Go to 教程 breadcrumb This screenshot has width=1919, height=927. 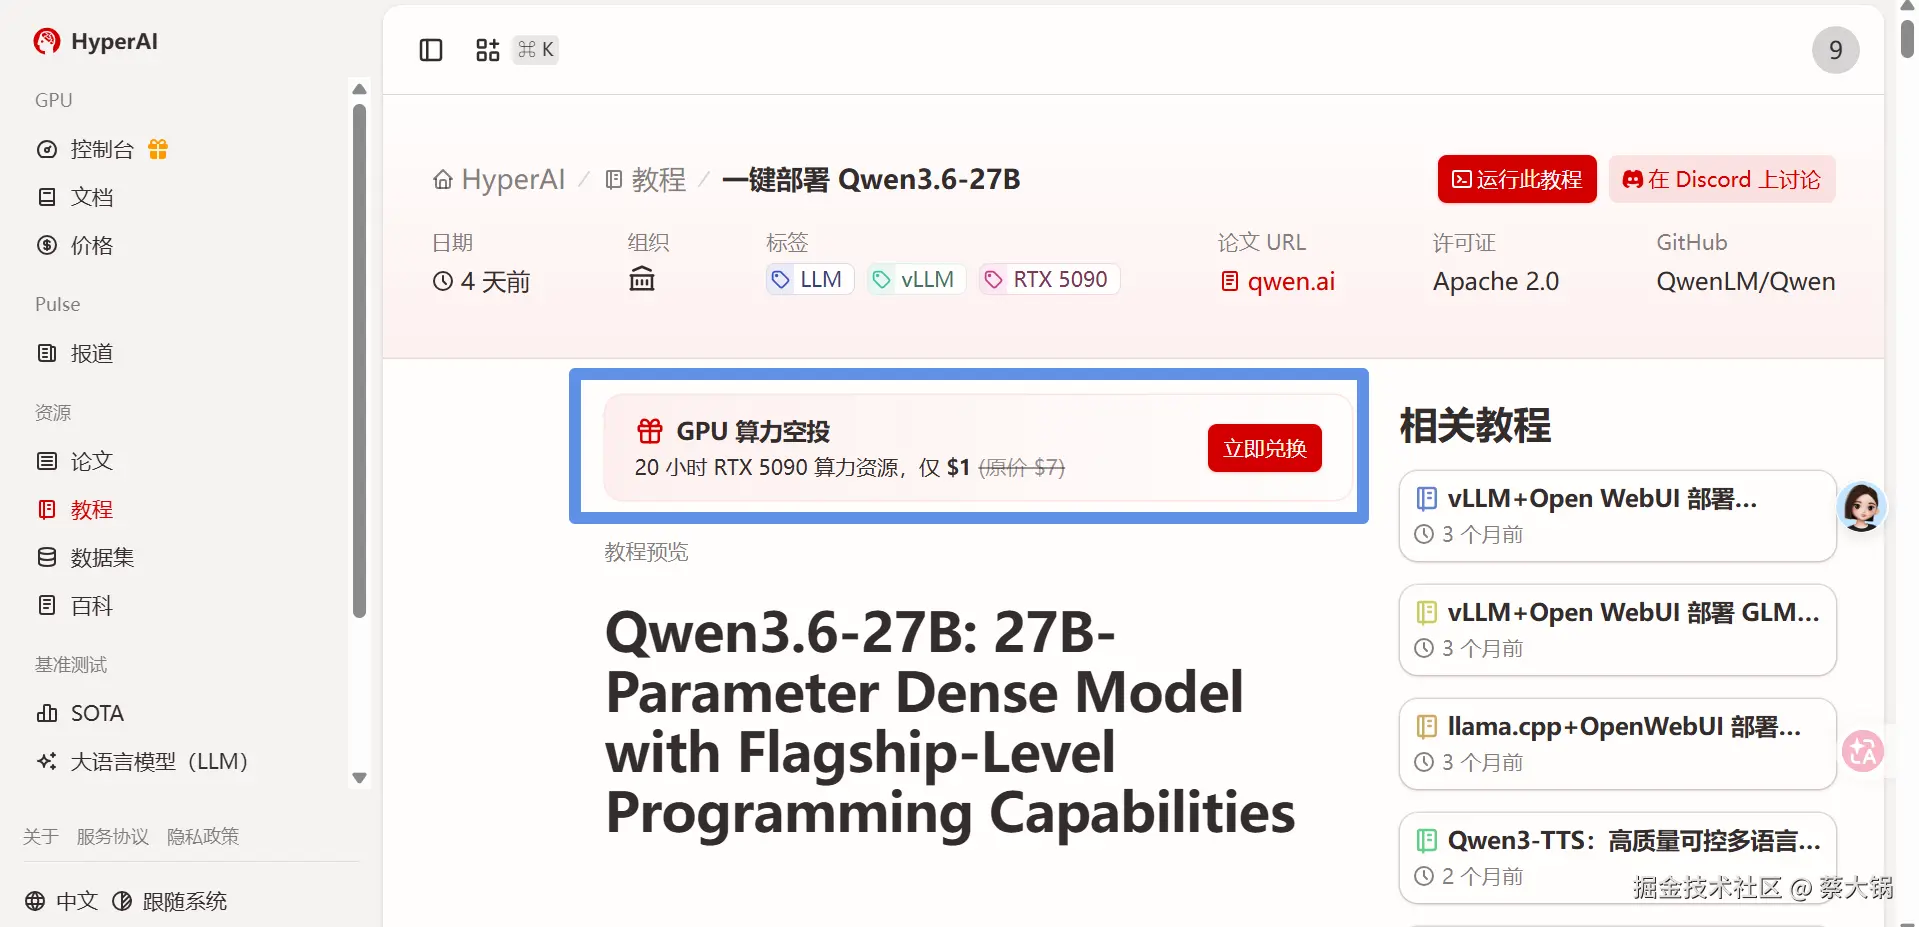click(646, 180)
